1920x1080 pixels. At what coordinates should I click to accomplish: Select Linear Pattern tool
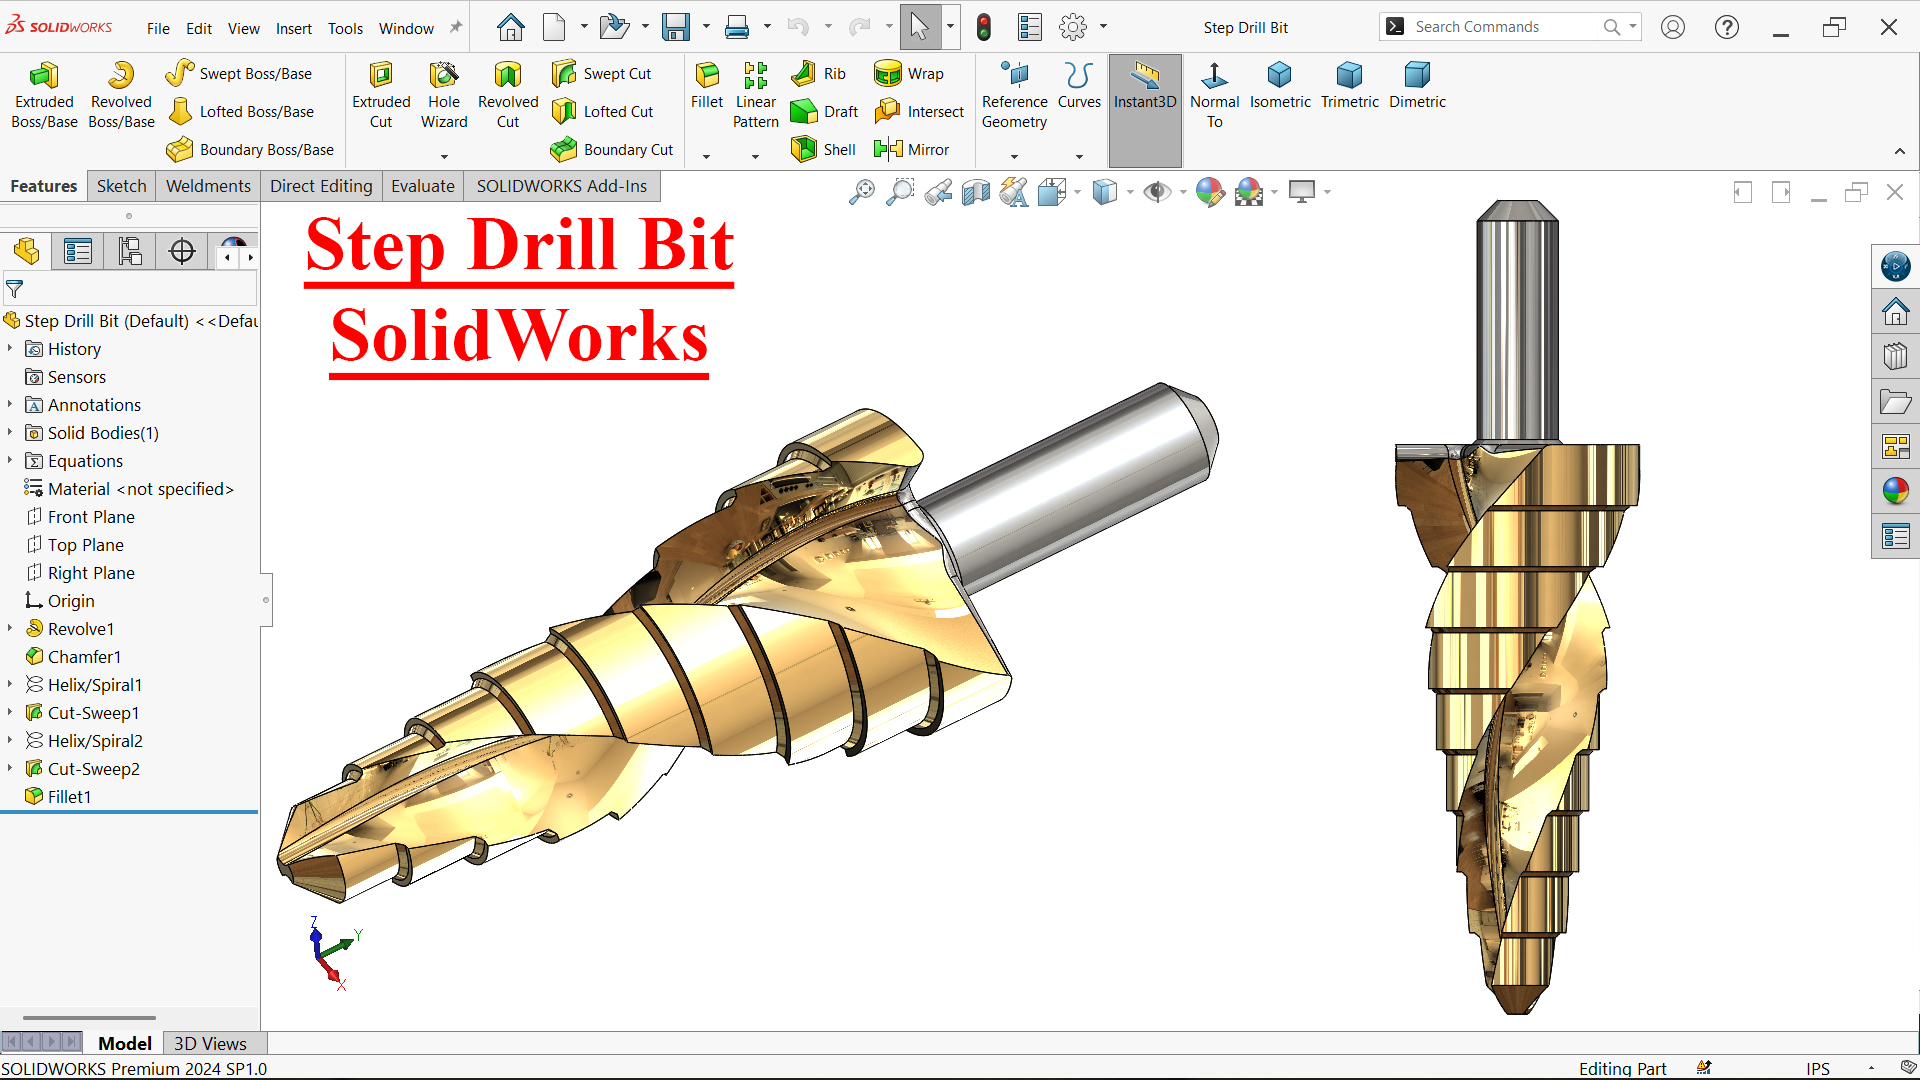[755, 95]
